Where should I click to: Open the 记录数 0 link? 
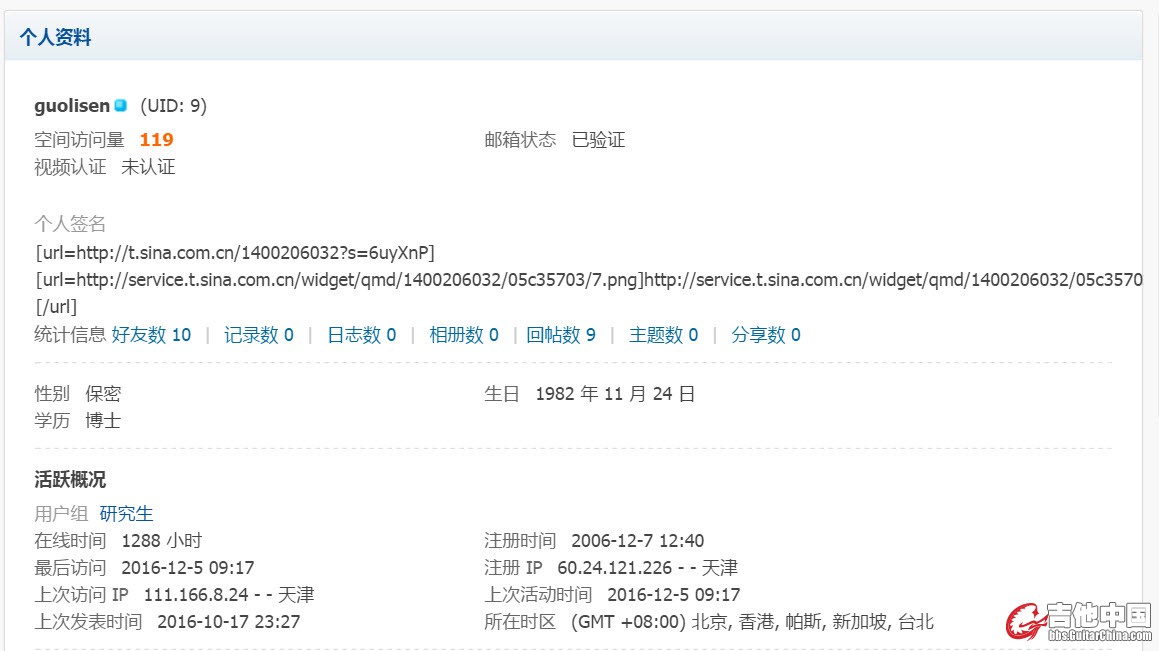tap(258, 335)
